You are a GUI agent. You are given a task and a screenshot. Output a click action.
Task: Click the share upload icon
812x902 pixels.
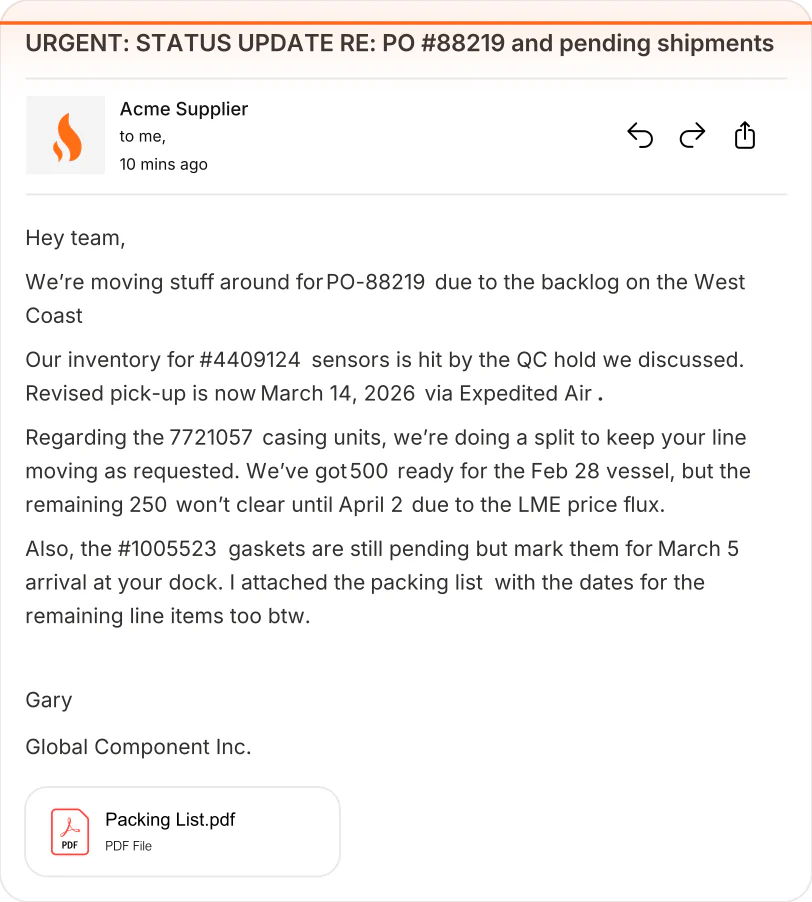coord(745,135)
